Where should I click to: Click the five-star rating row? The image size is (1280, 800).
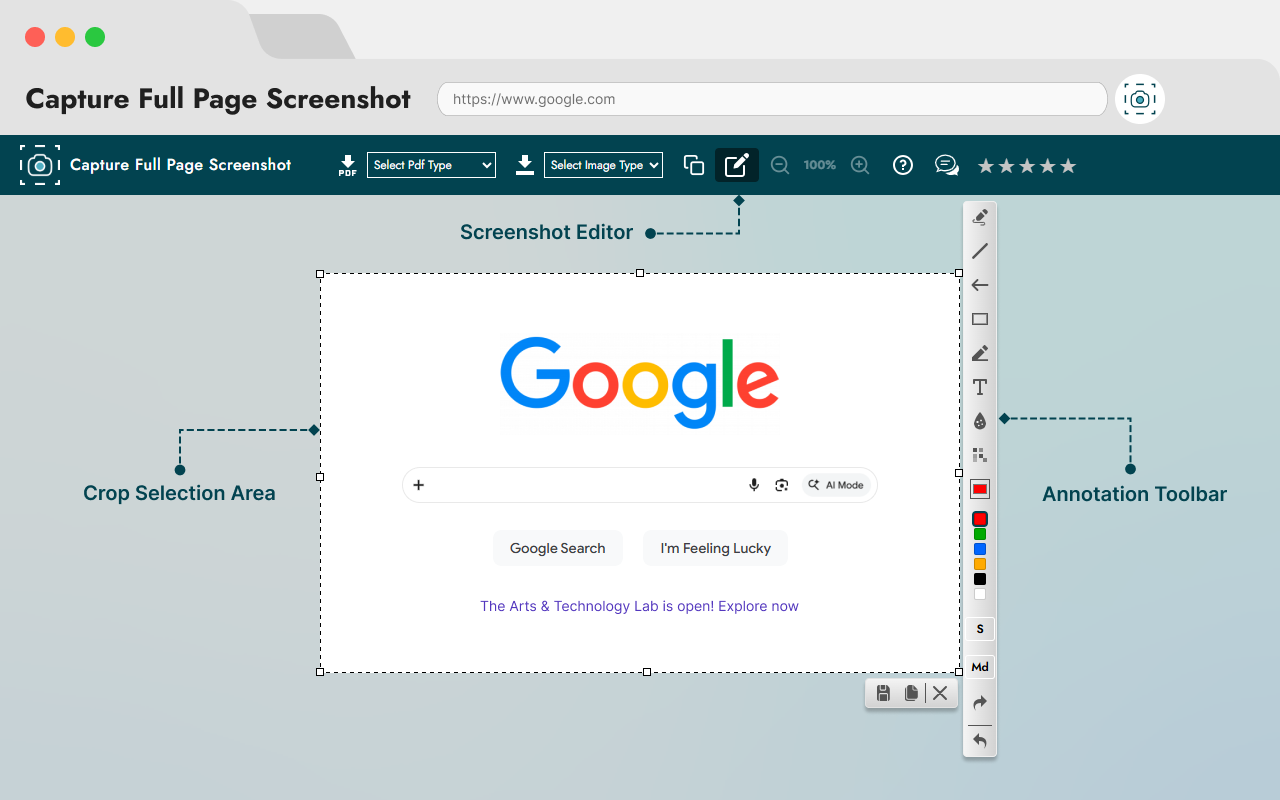click(x=1027, y=166)
